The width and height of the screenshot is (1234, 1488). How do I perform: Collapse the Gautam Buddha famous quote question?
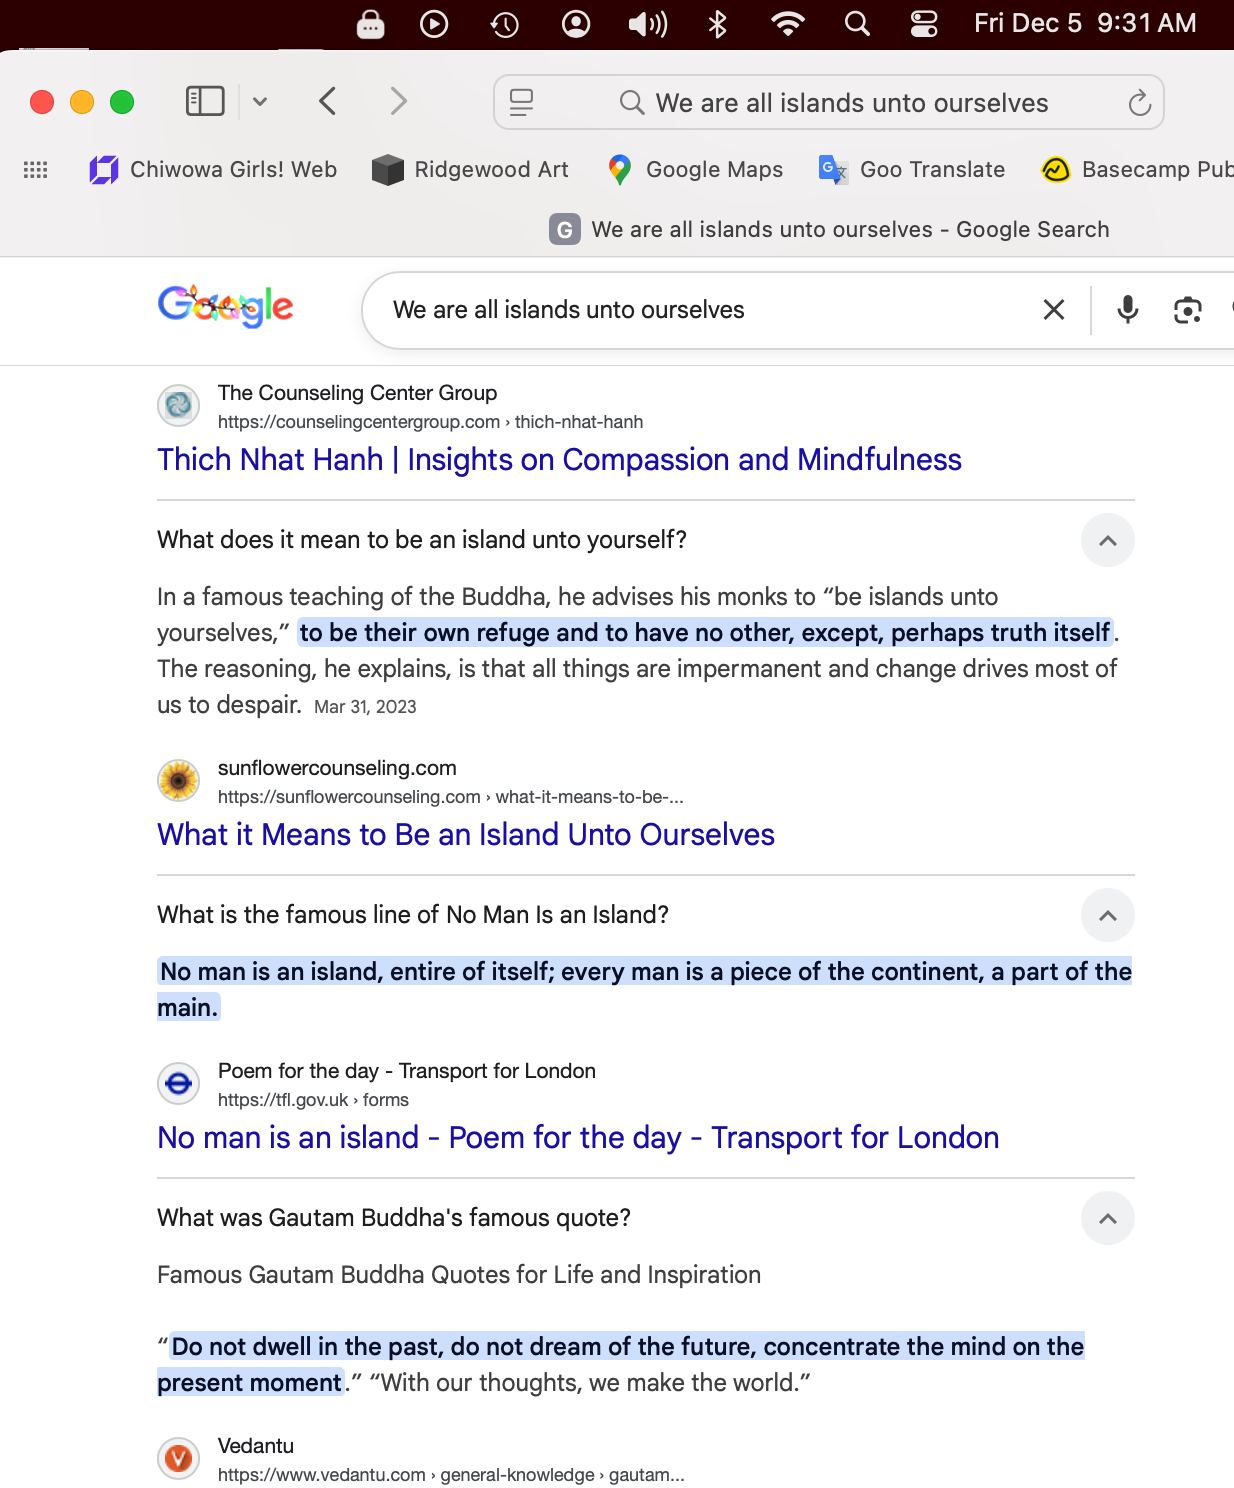pos(1107,1219)
